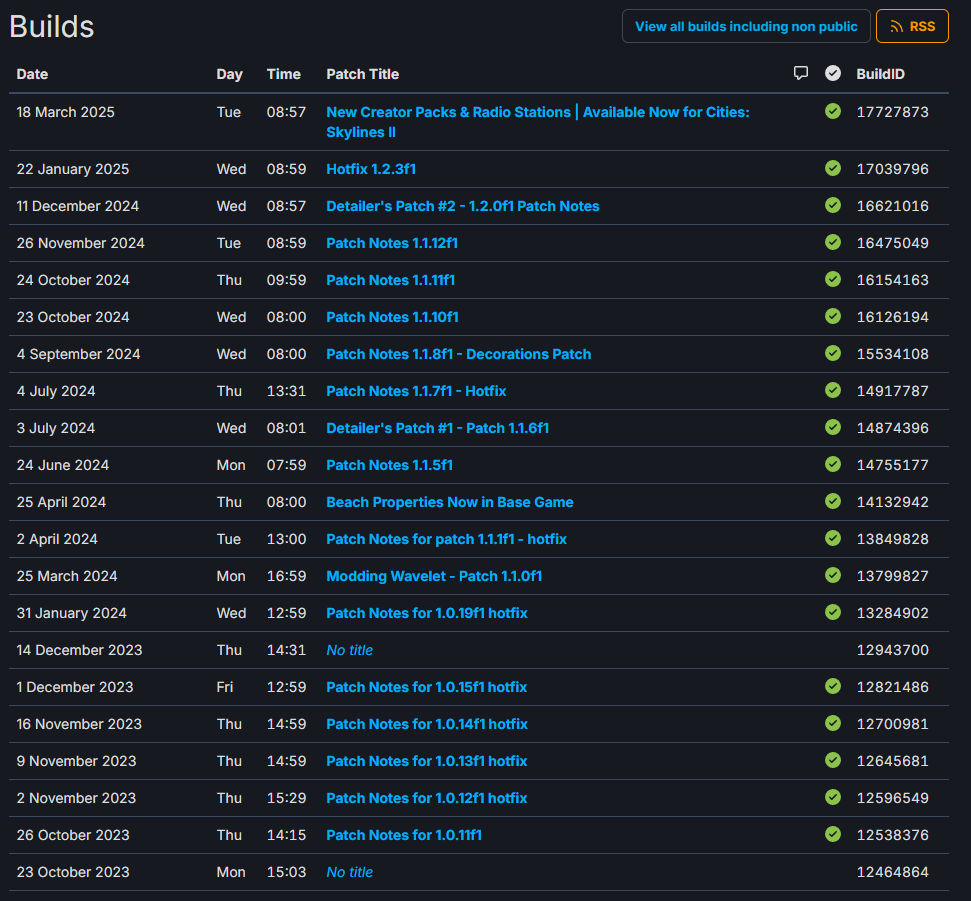Click green checkmark for build 12538376
Viewport: 971px width, 901px height.
833,835
